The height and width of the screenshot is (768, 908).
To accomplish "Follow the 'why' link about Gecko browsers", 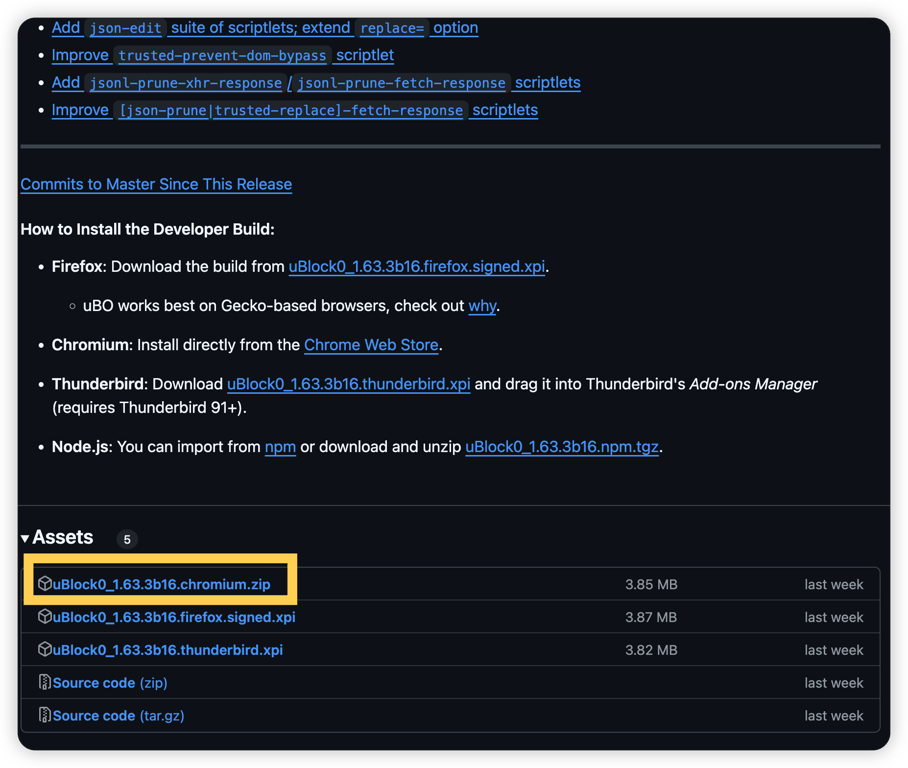I will (482, 306).
